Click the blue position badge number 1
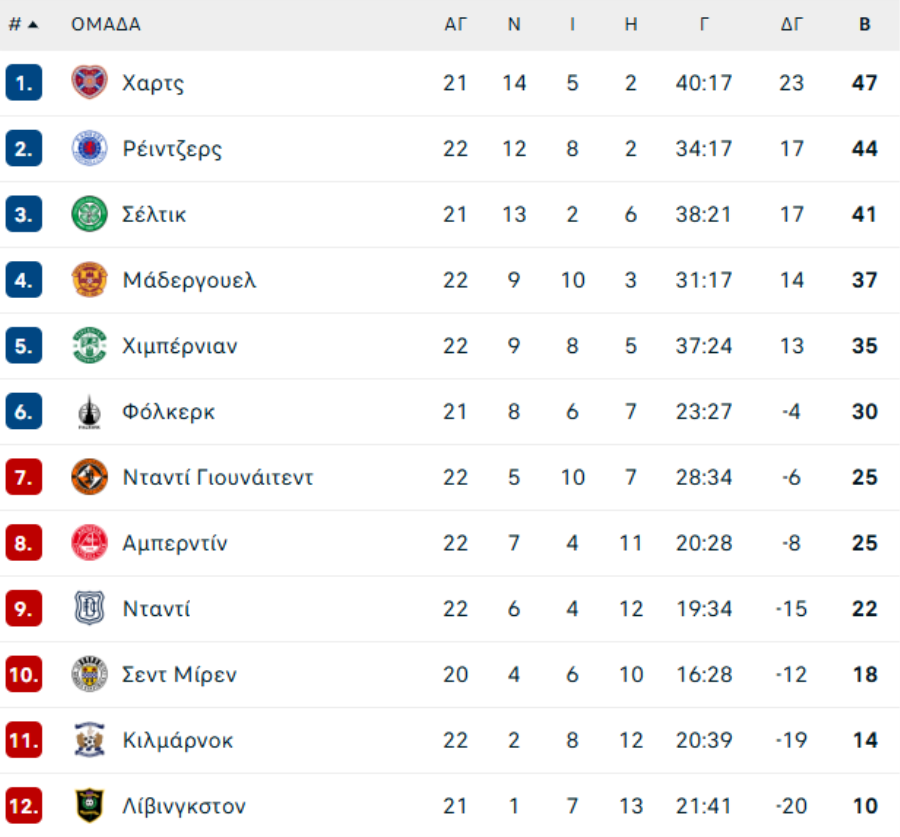This screenshot has width=900, height=837. (x=23, y=82)
